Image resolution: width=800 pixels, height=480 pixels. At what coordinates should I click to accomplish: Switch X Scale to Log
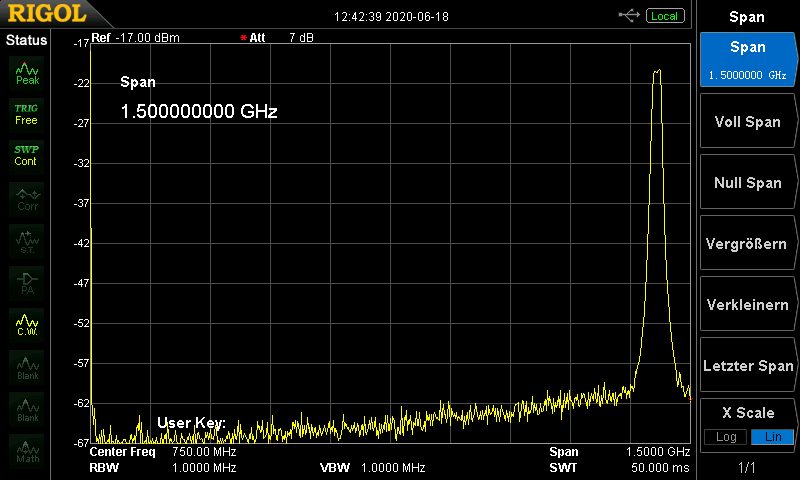[726, 437]
